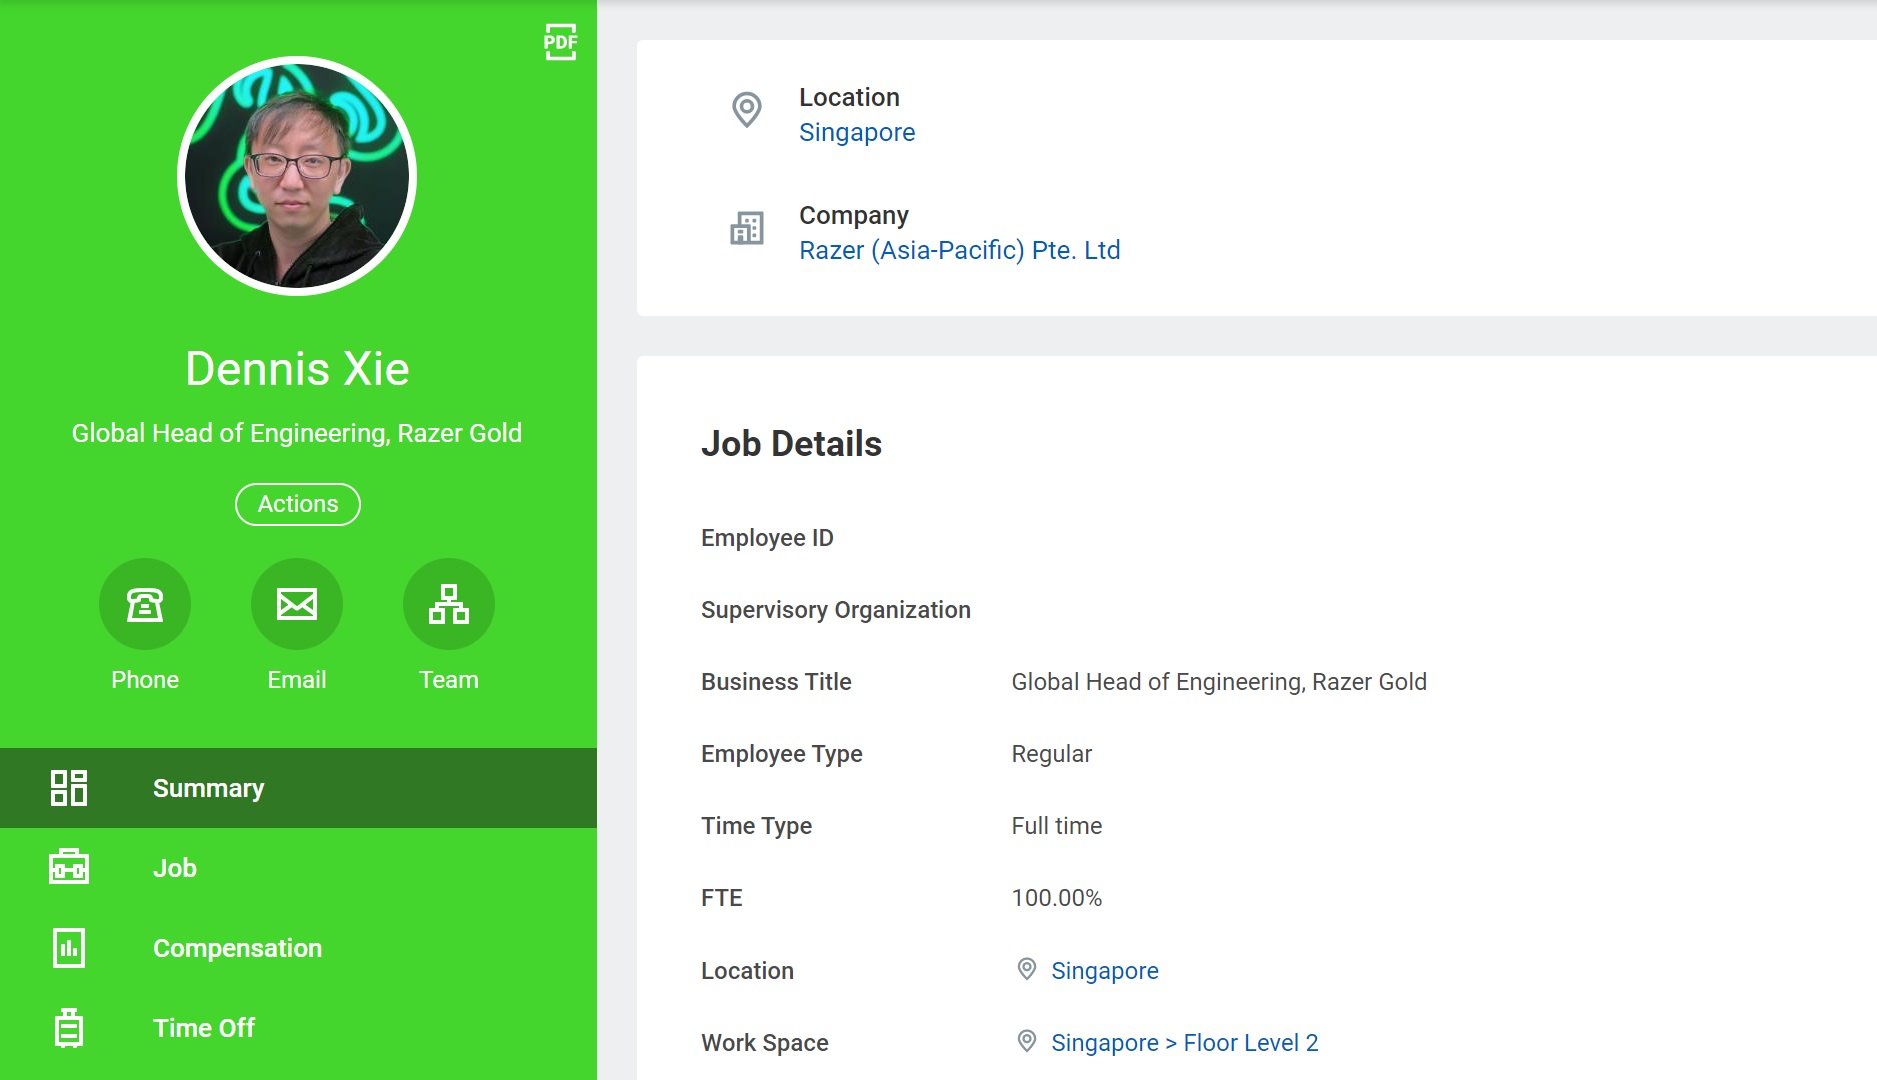Screen dimensions: 1877x1080
Task: Click the Business Title value in Job Details
Action: (1219, 682)
